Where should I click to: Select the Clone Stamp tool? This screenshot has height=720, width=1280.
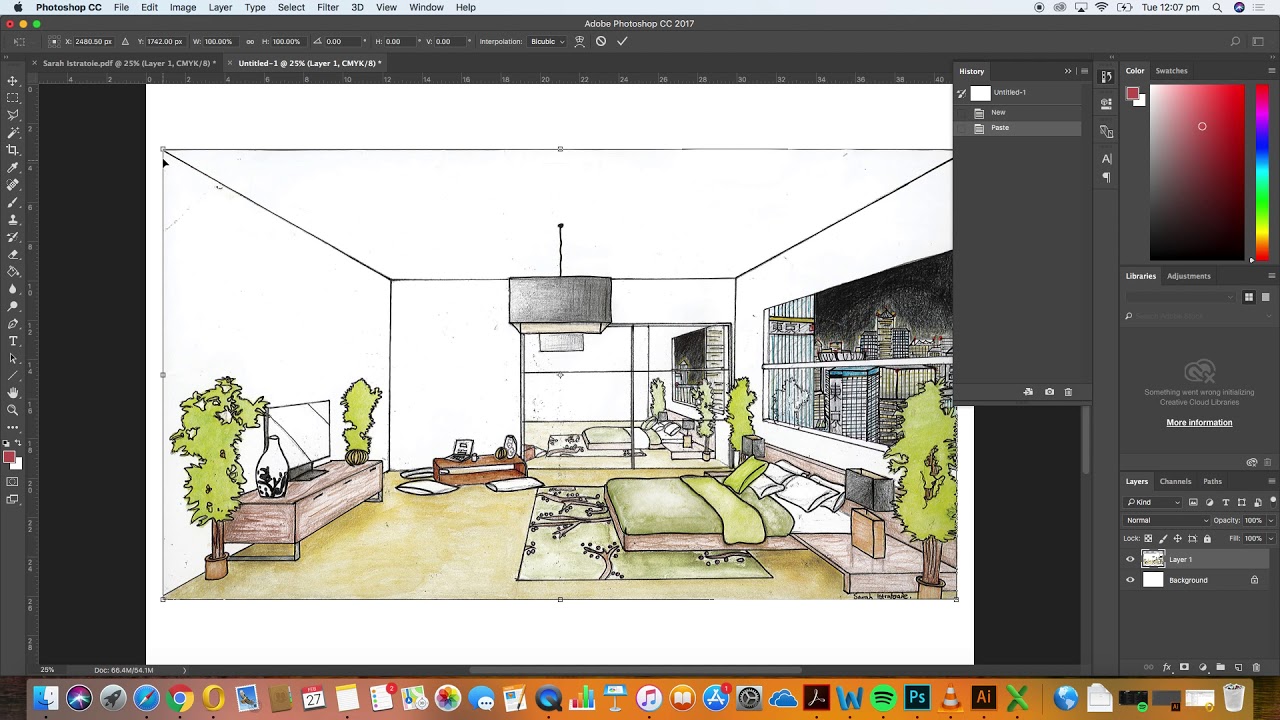pyautogui.click(x=13, y=219)
